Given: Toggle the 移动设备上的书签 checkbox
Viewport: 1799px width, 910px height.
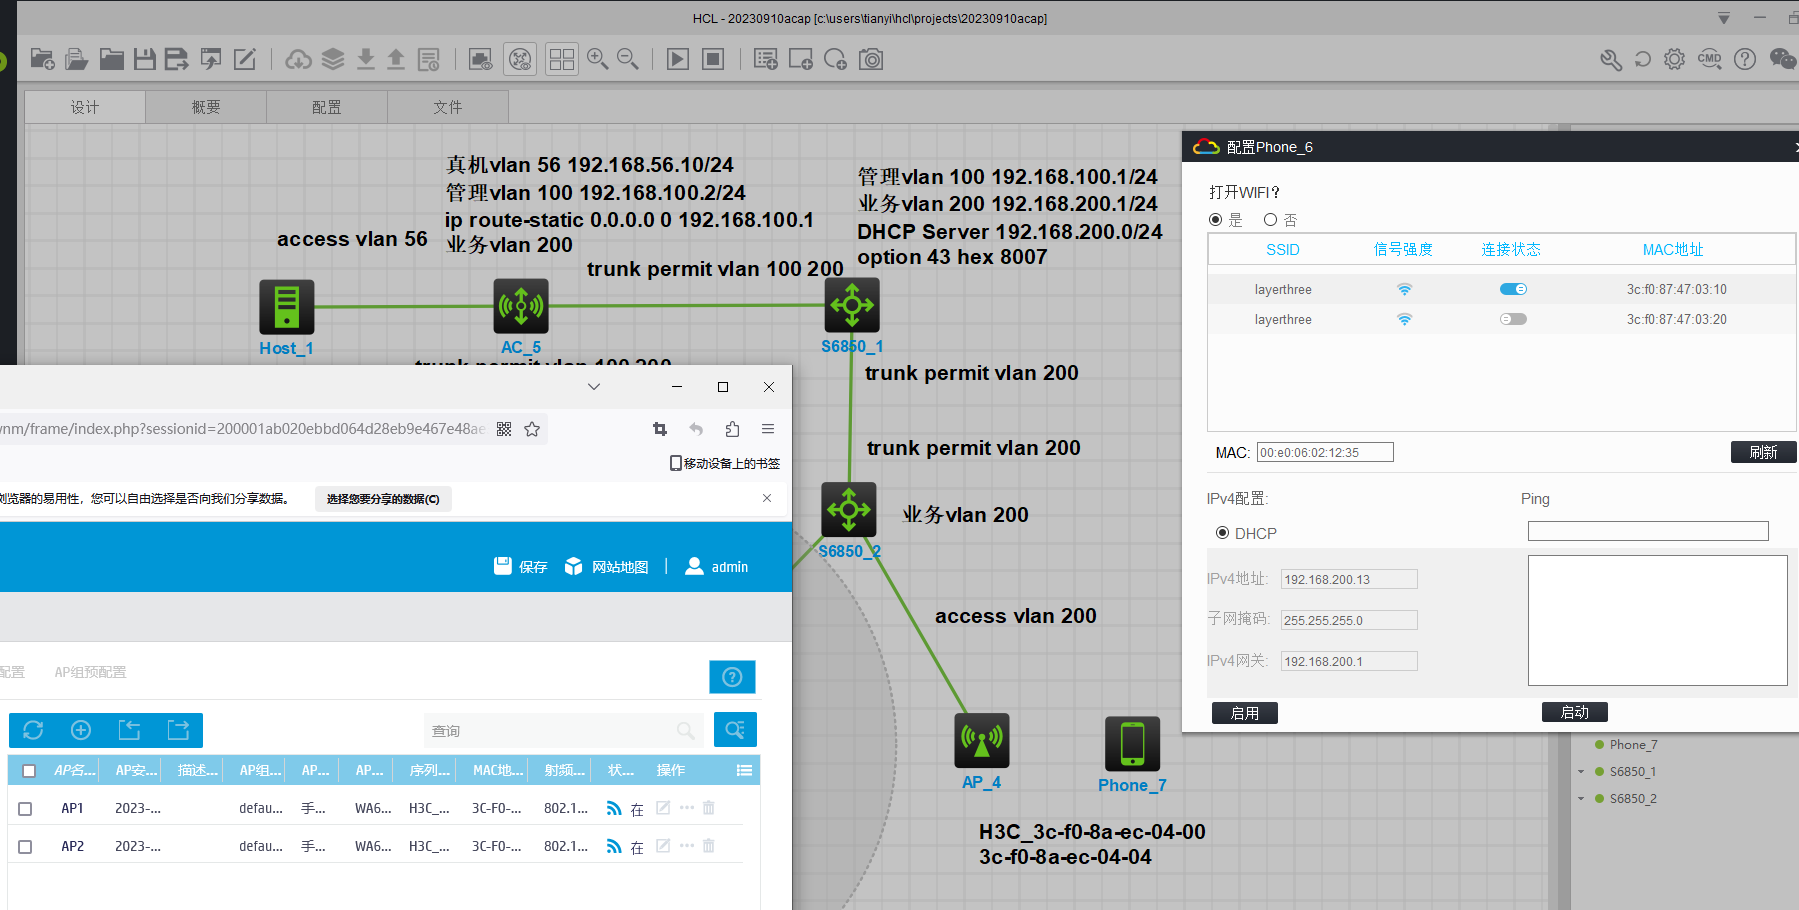Looking at the screenshot, I should click(x=676, y=463).
